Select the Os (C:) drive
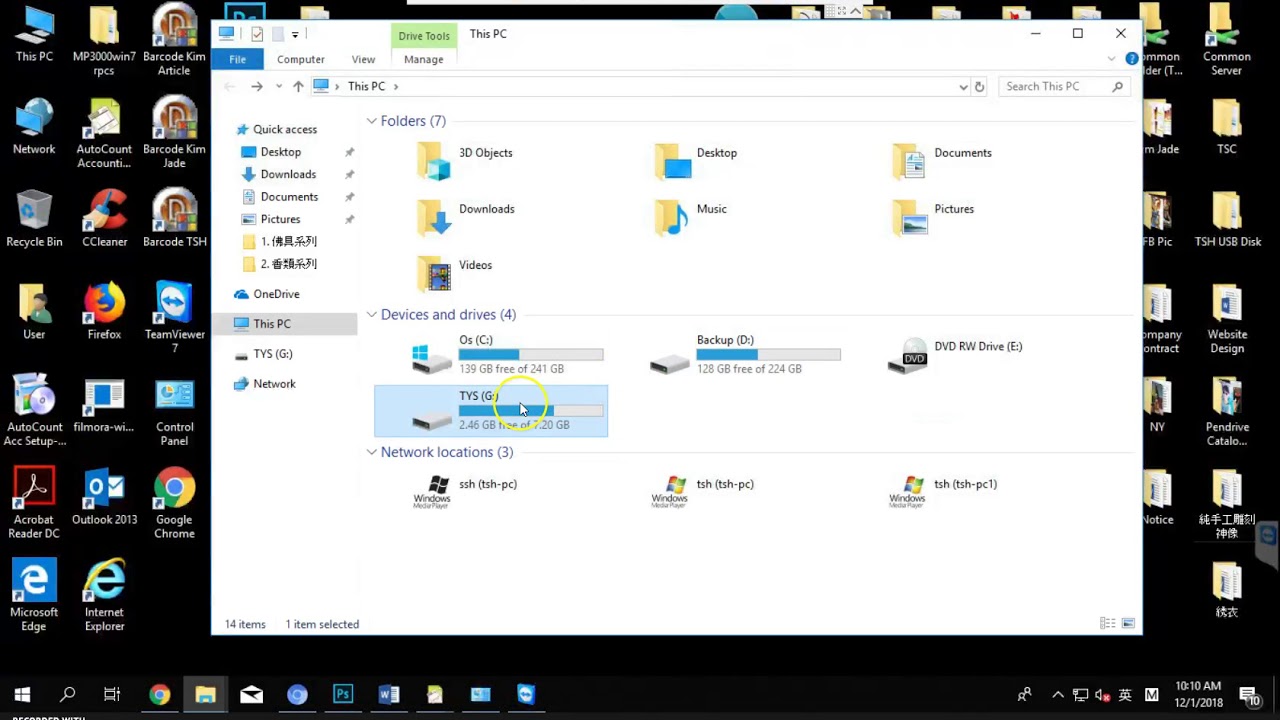1280x720 pixels. [508, 355]
